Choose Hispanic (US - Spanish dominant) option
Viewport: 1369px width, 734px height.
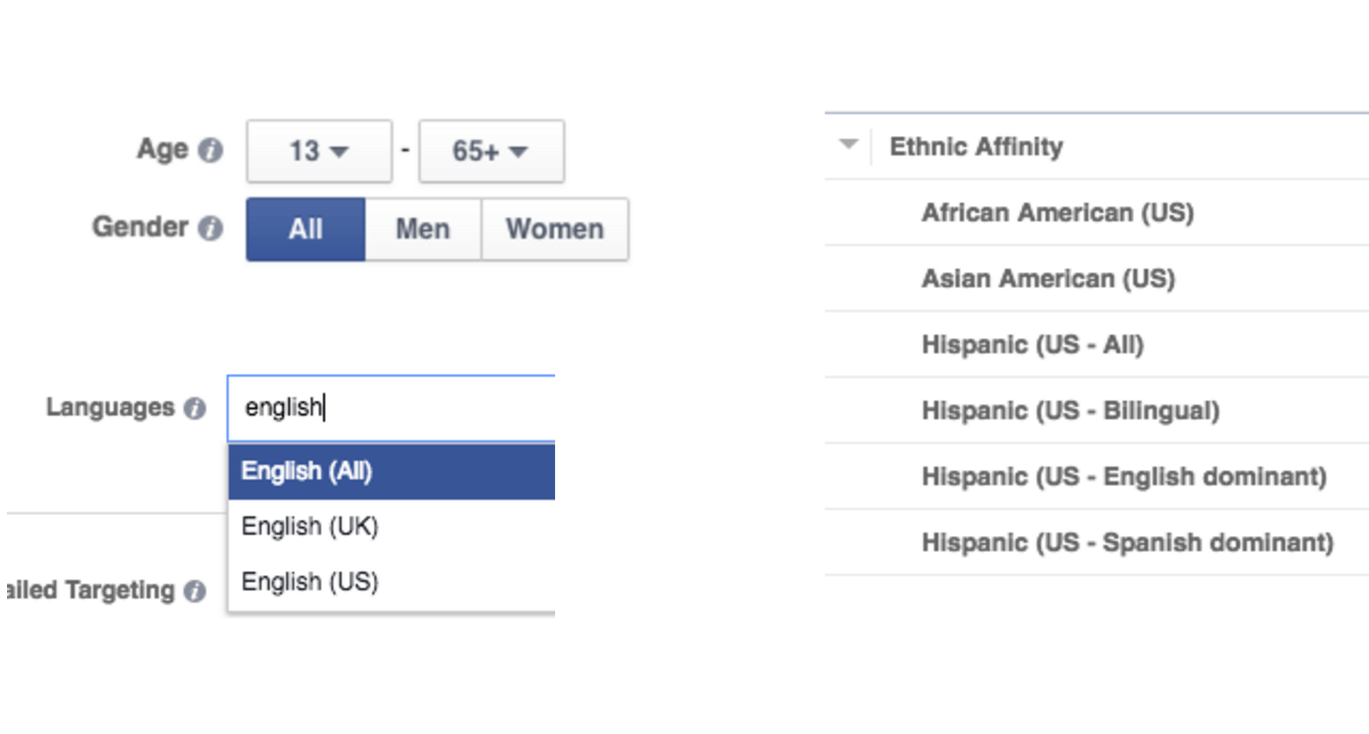1127,543
